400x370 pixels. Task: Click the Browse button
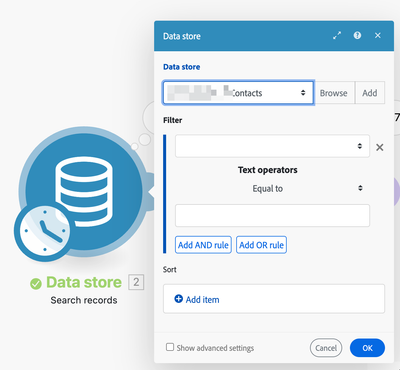click(334, 93)
